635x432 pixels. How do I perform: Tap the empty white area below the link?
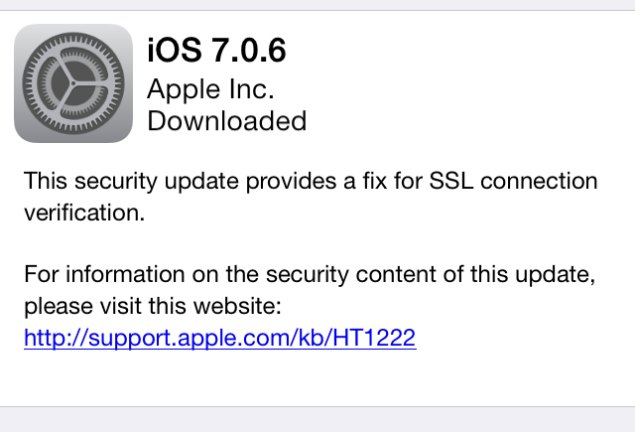point(318,379)
